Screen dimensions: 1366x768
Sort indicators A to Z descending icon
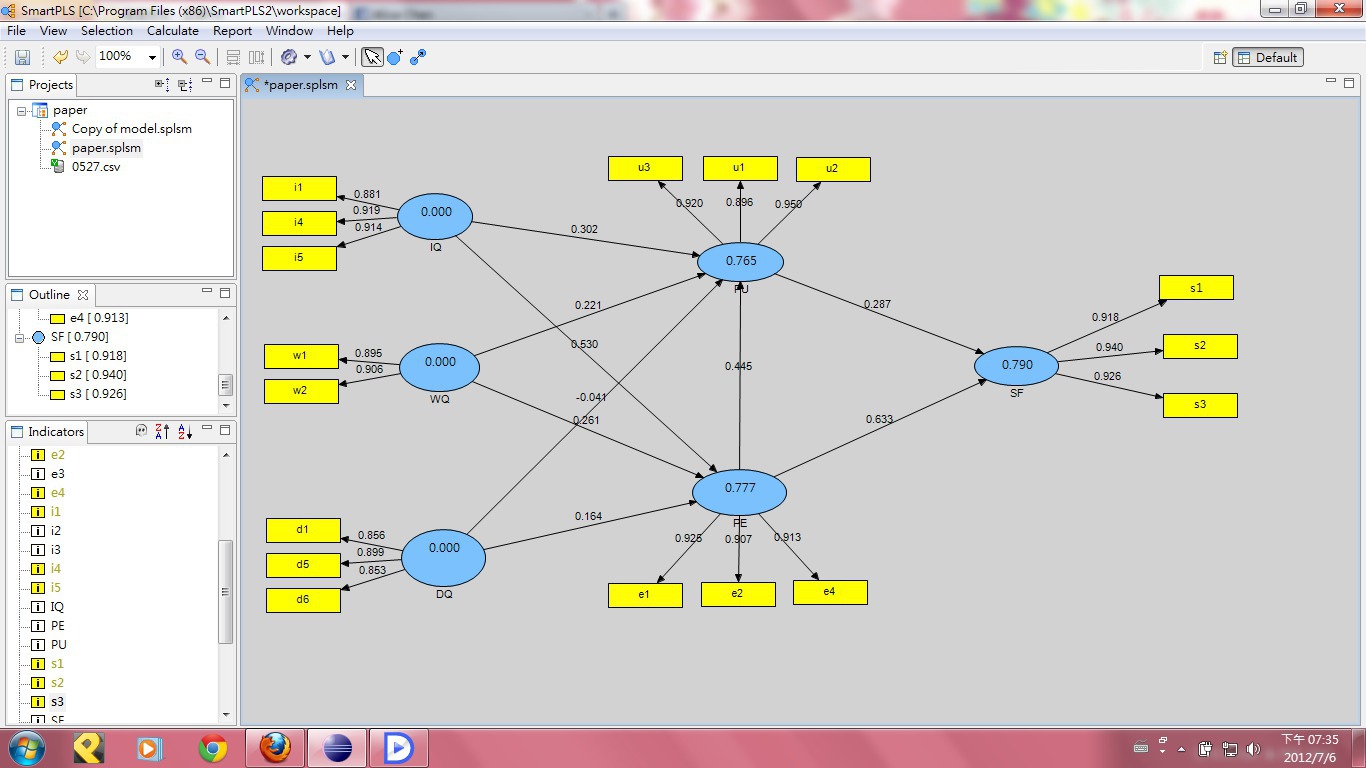tap(185, 431)
